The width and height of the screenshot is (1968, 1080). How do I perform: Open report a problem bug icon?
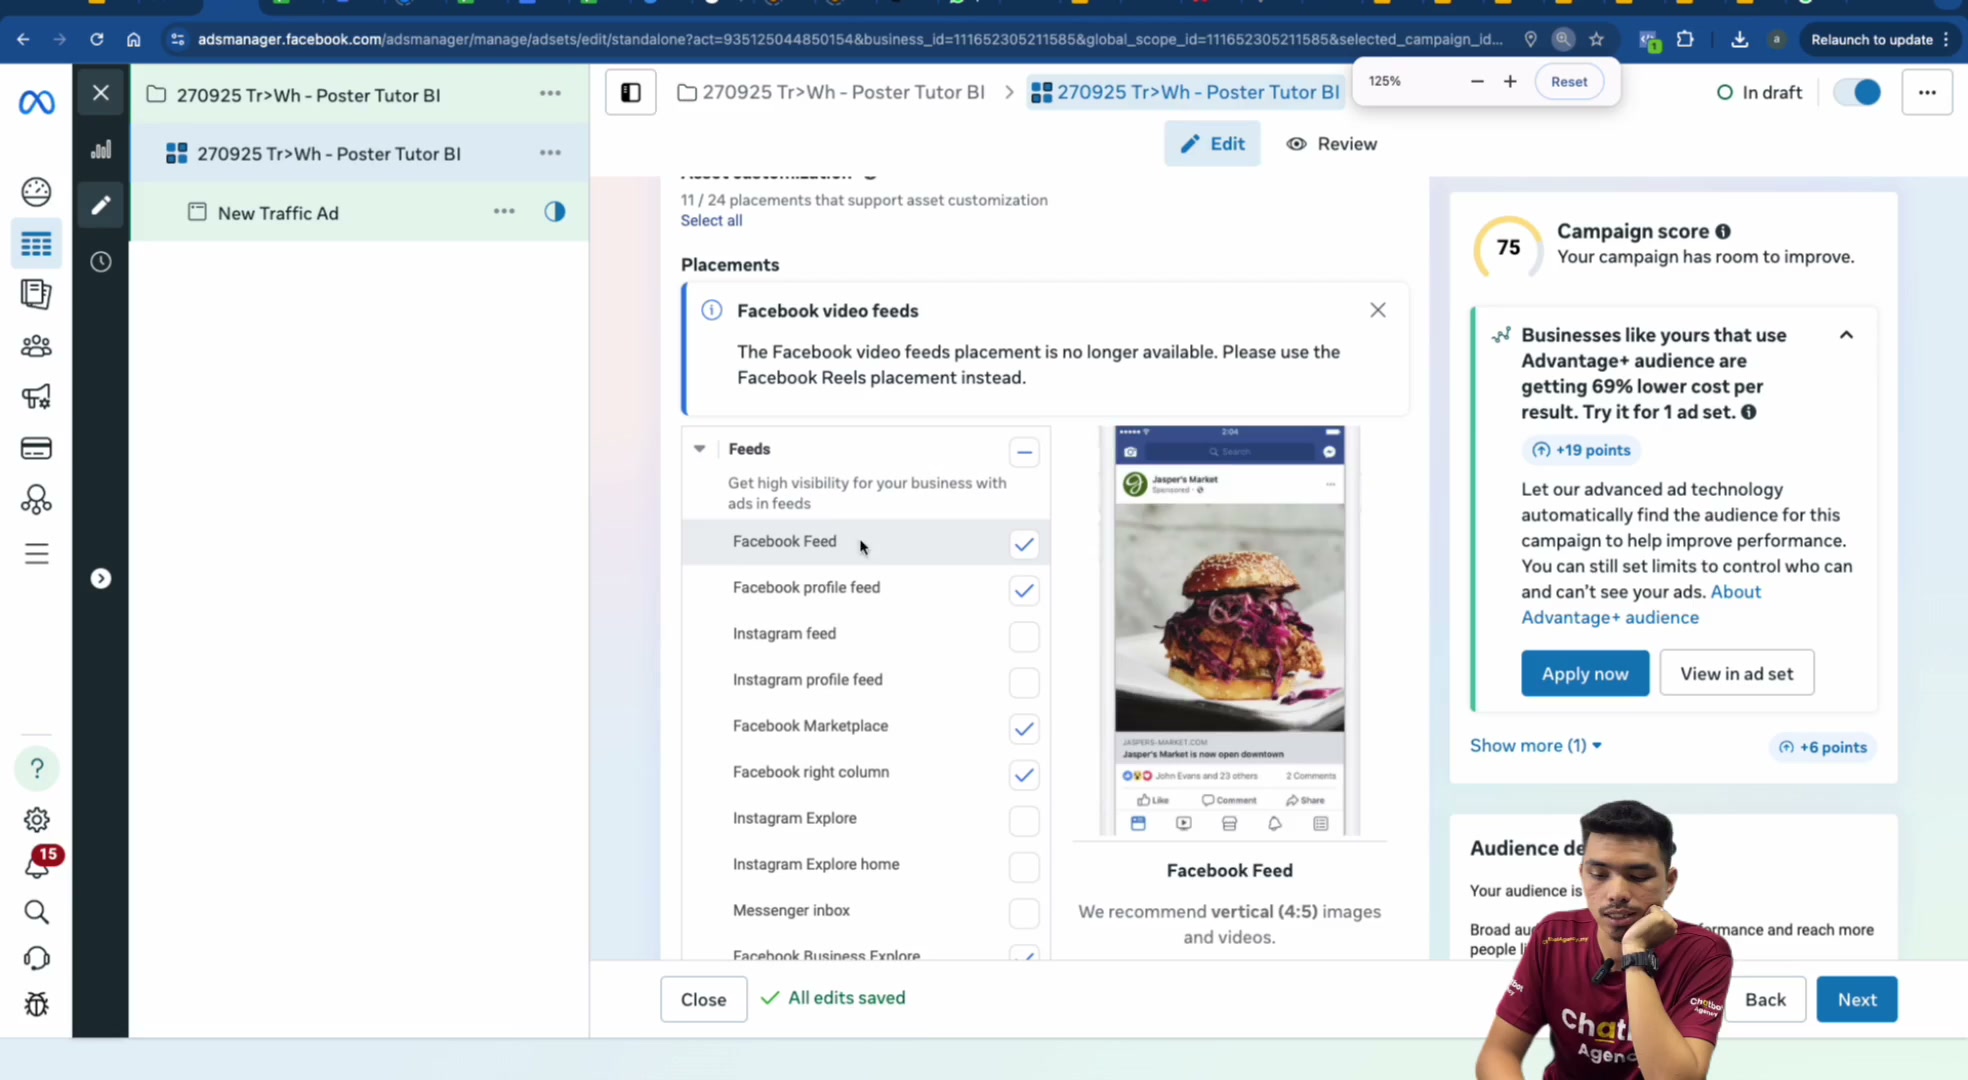(36, 1004)
